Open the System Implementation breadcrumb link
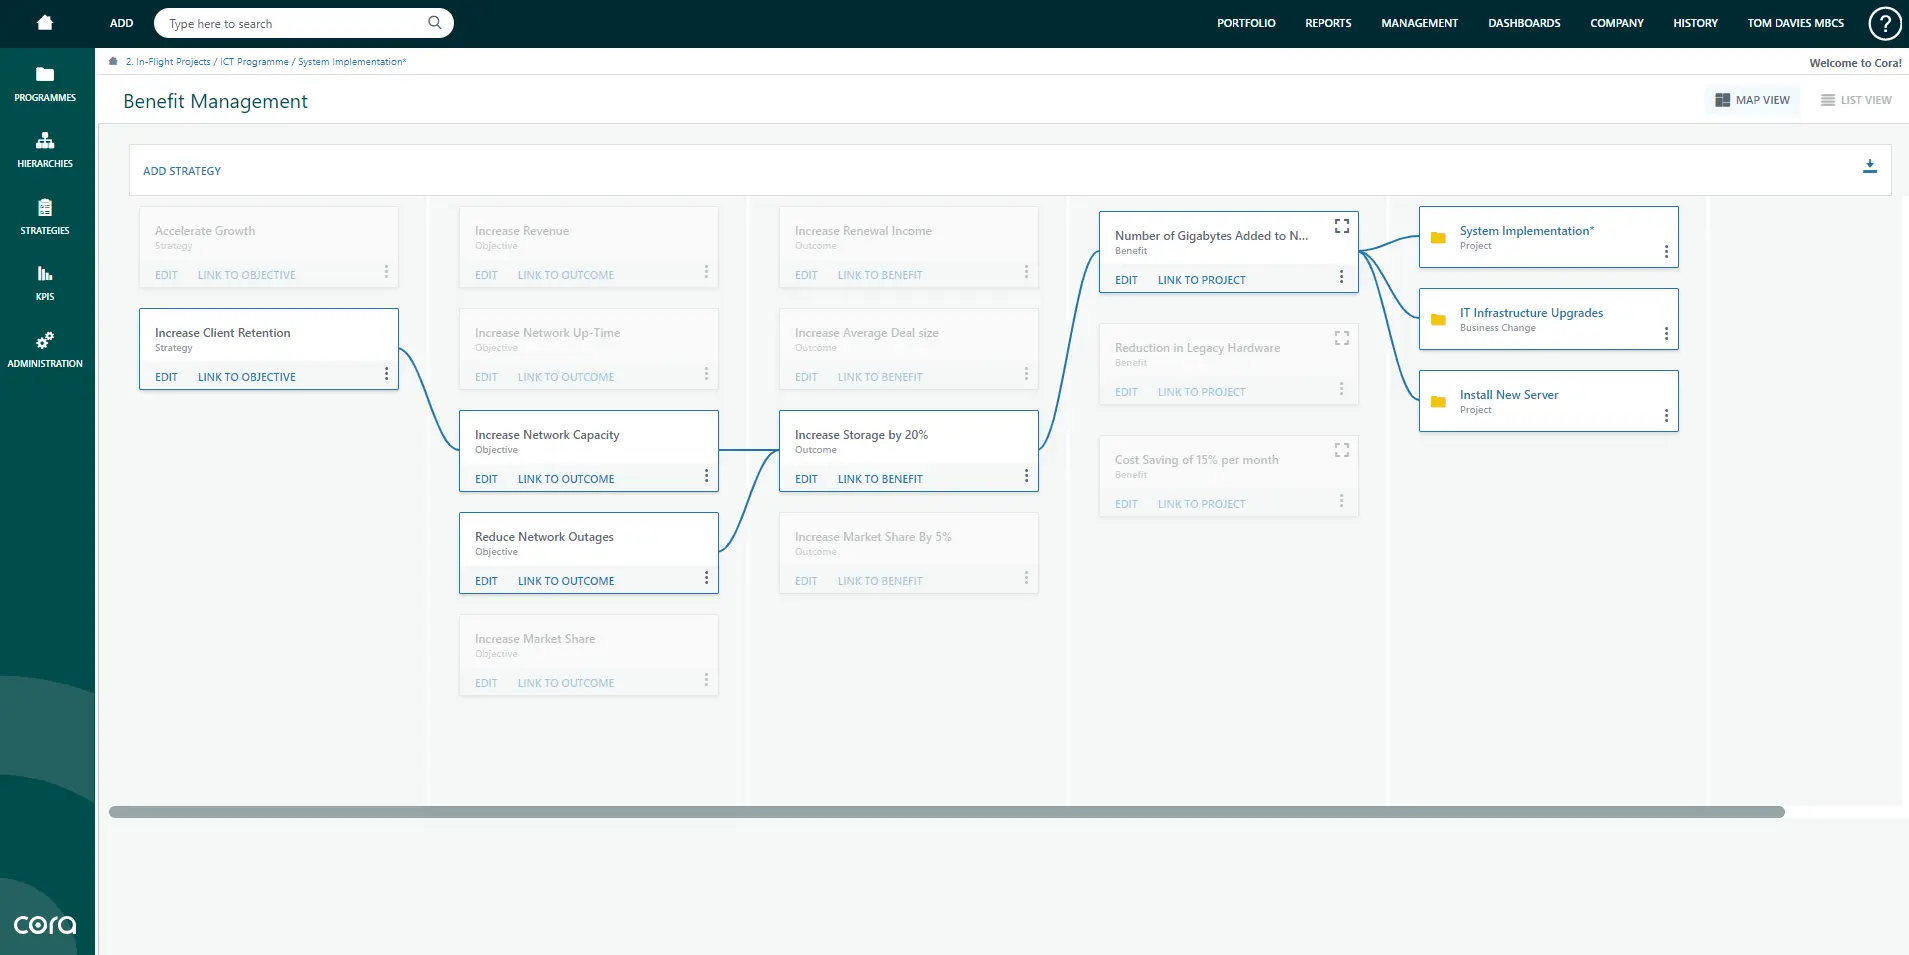 pyautogui.click(x=352, y=61)
